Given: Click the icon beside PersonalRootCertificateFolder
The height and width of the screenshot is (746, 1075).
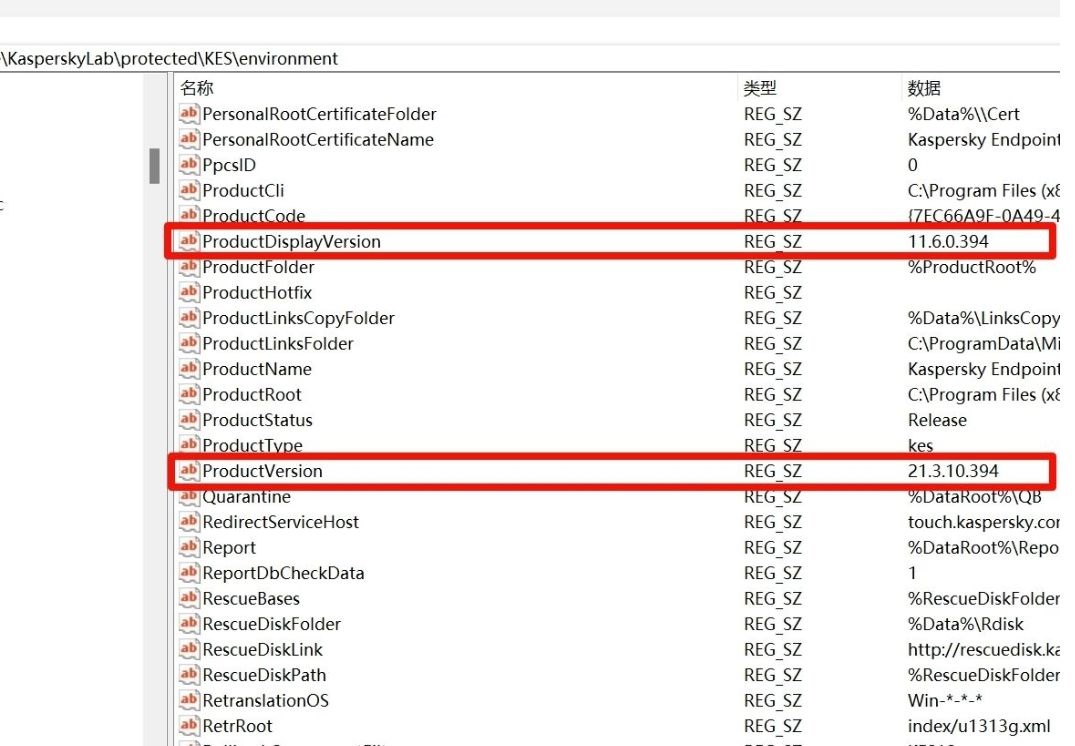Looking at the screenshot, I should click(x=188, y=114).
